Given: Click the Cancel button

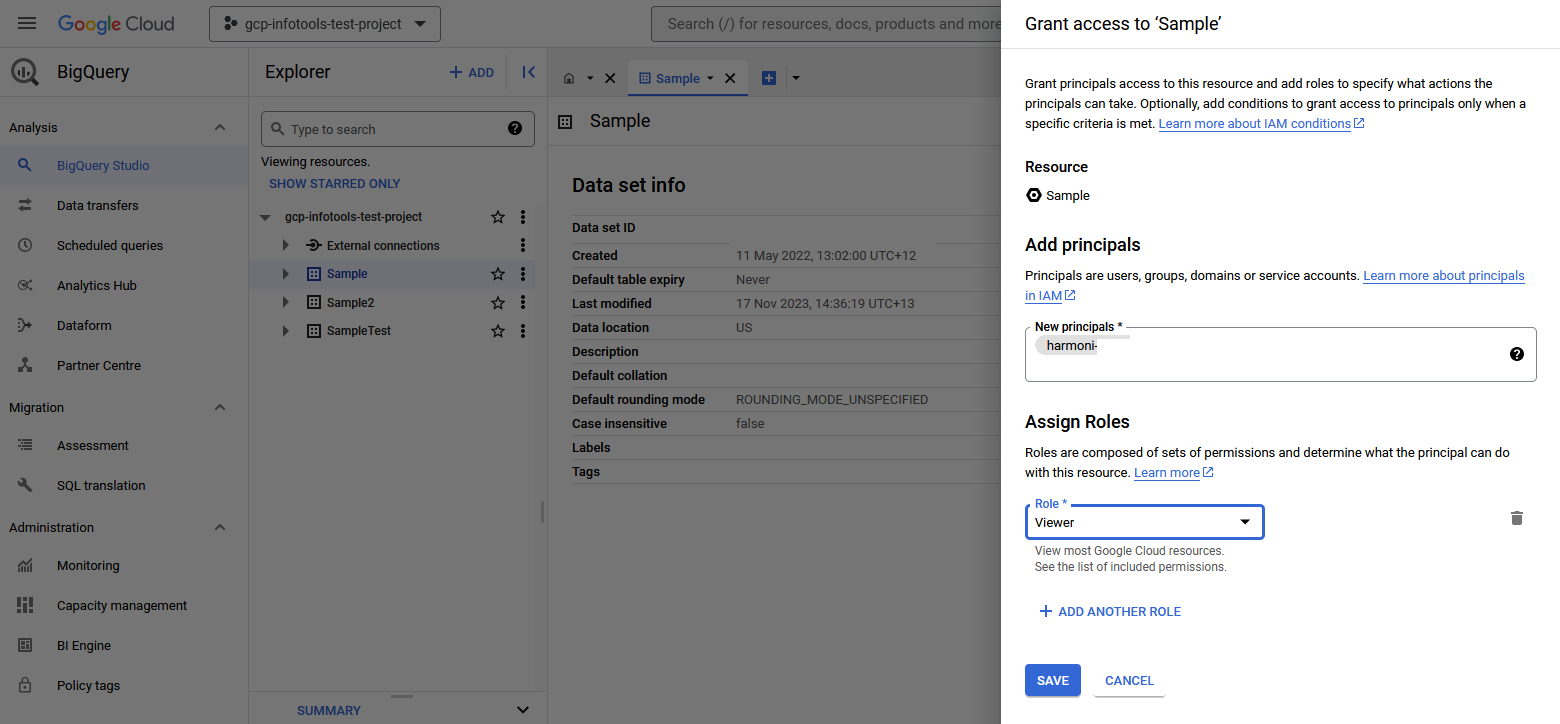Looking at the screenshot, I should point(1129,680).
